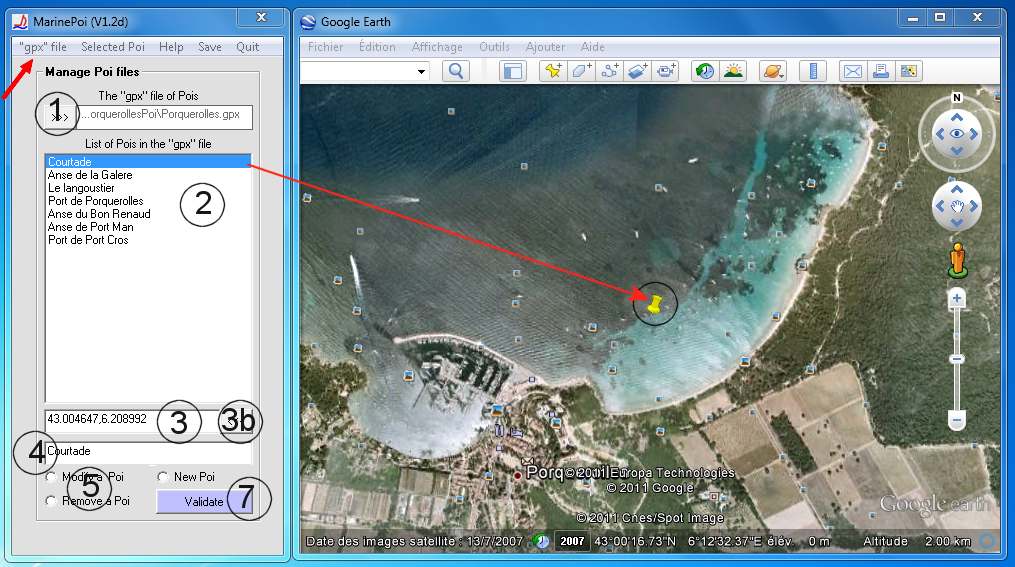1015x567 pixels.
Task: Click the gpx file path field
Action: coord(165,117)
